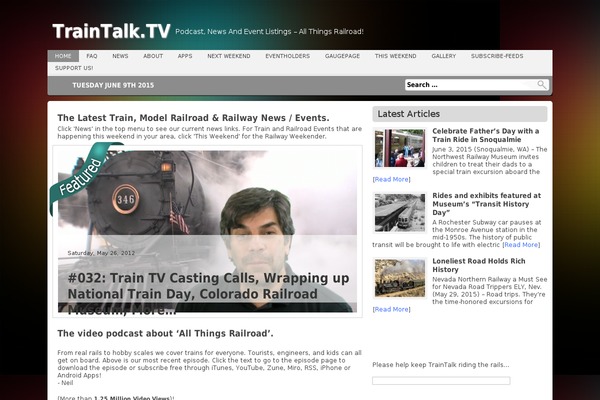Viewport: 600px width, 400px height.
Task: Open the Gallery page
Action: 444,56
